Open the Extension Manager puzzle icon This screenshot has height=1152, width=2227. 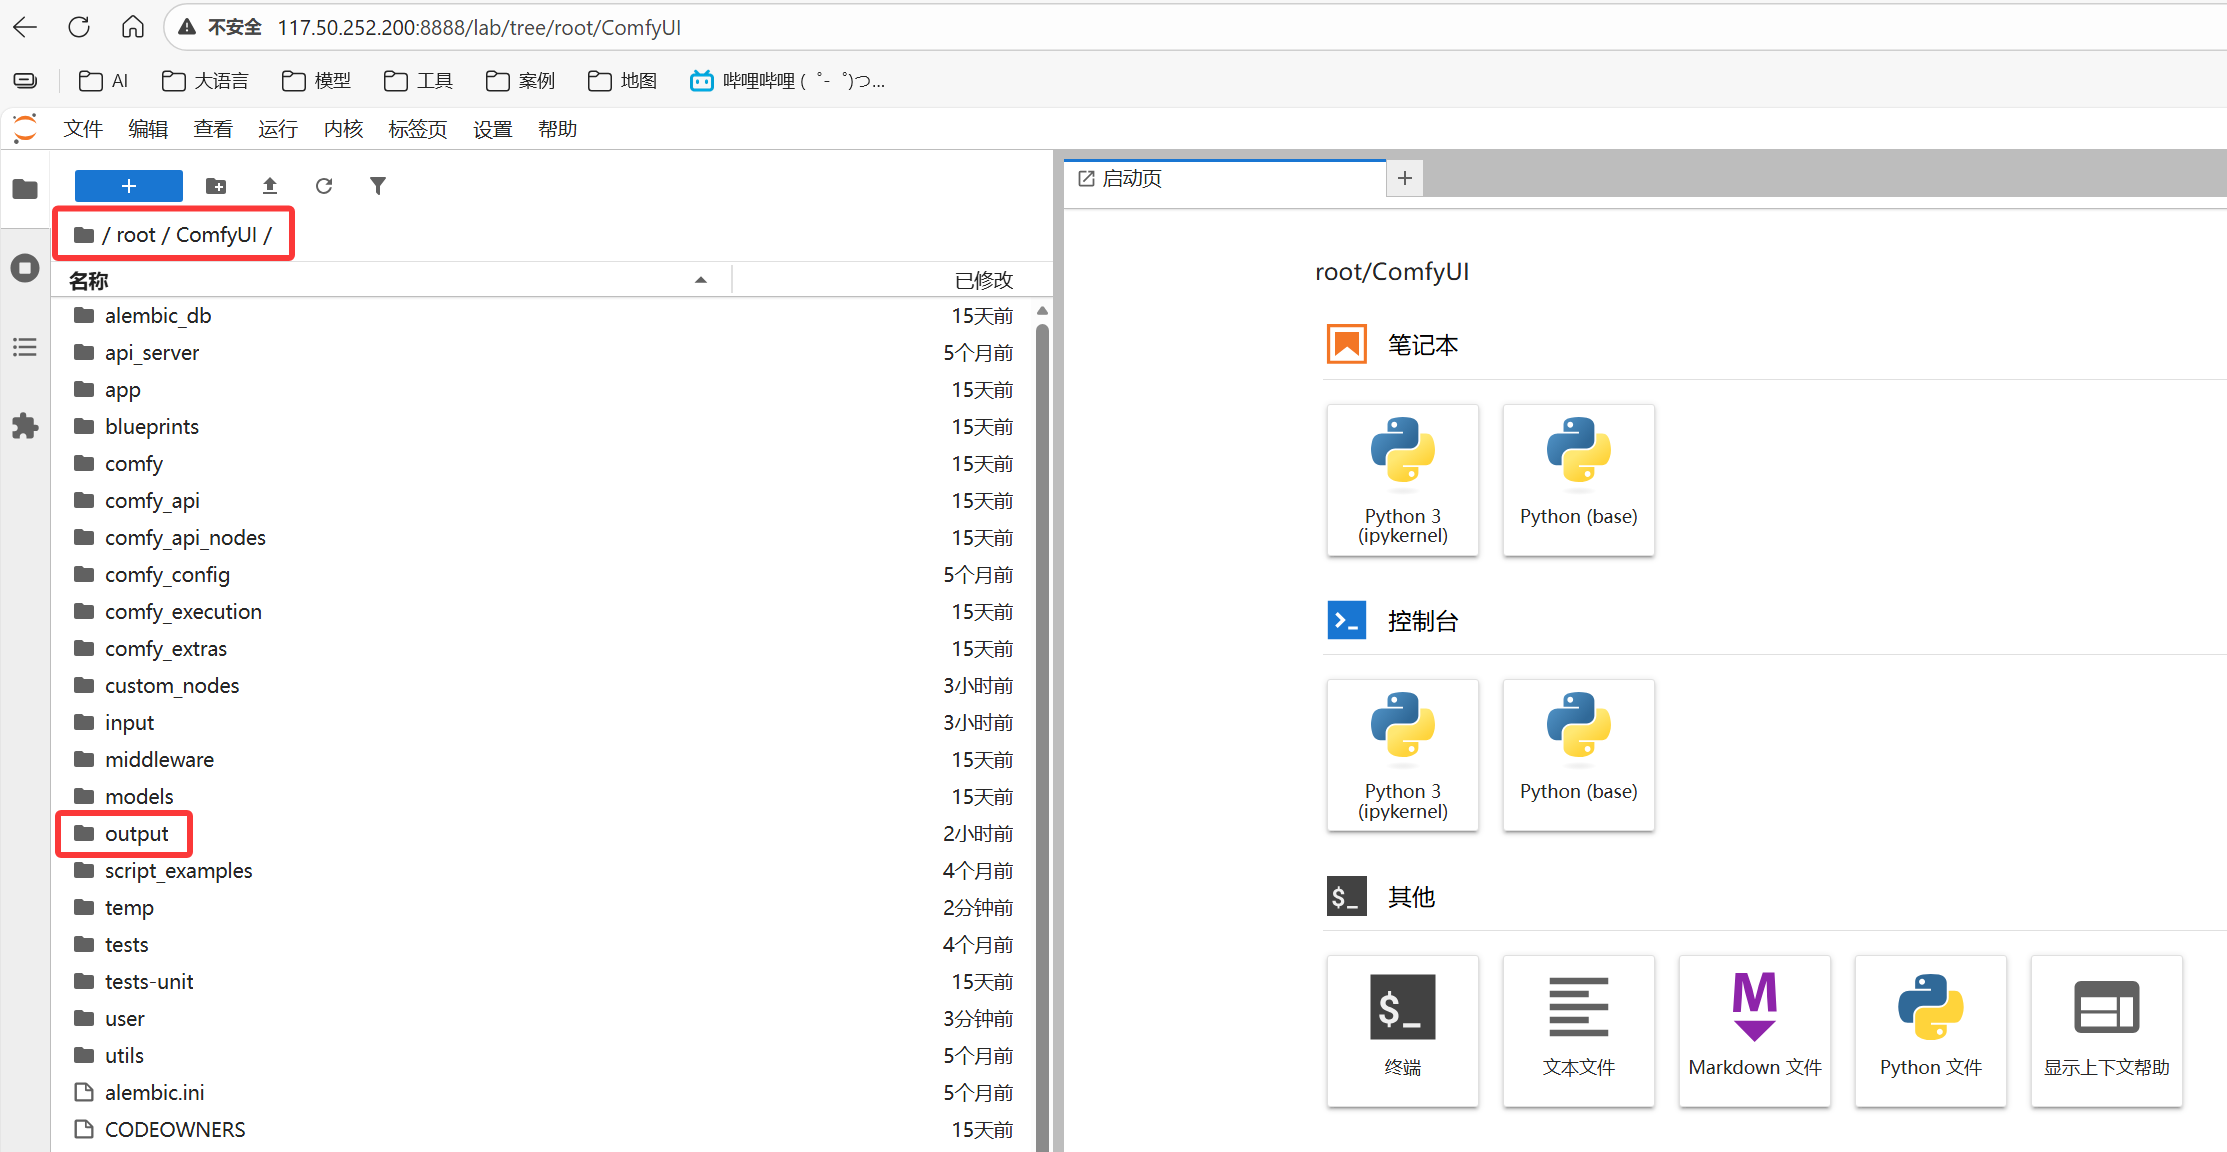tap(25, 426)
